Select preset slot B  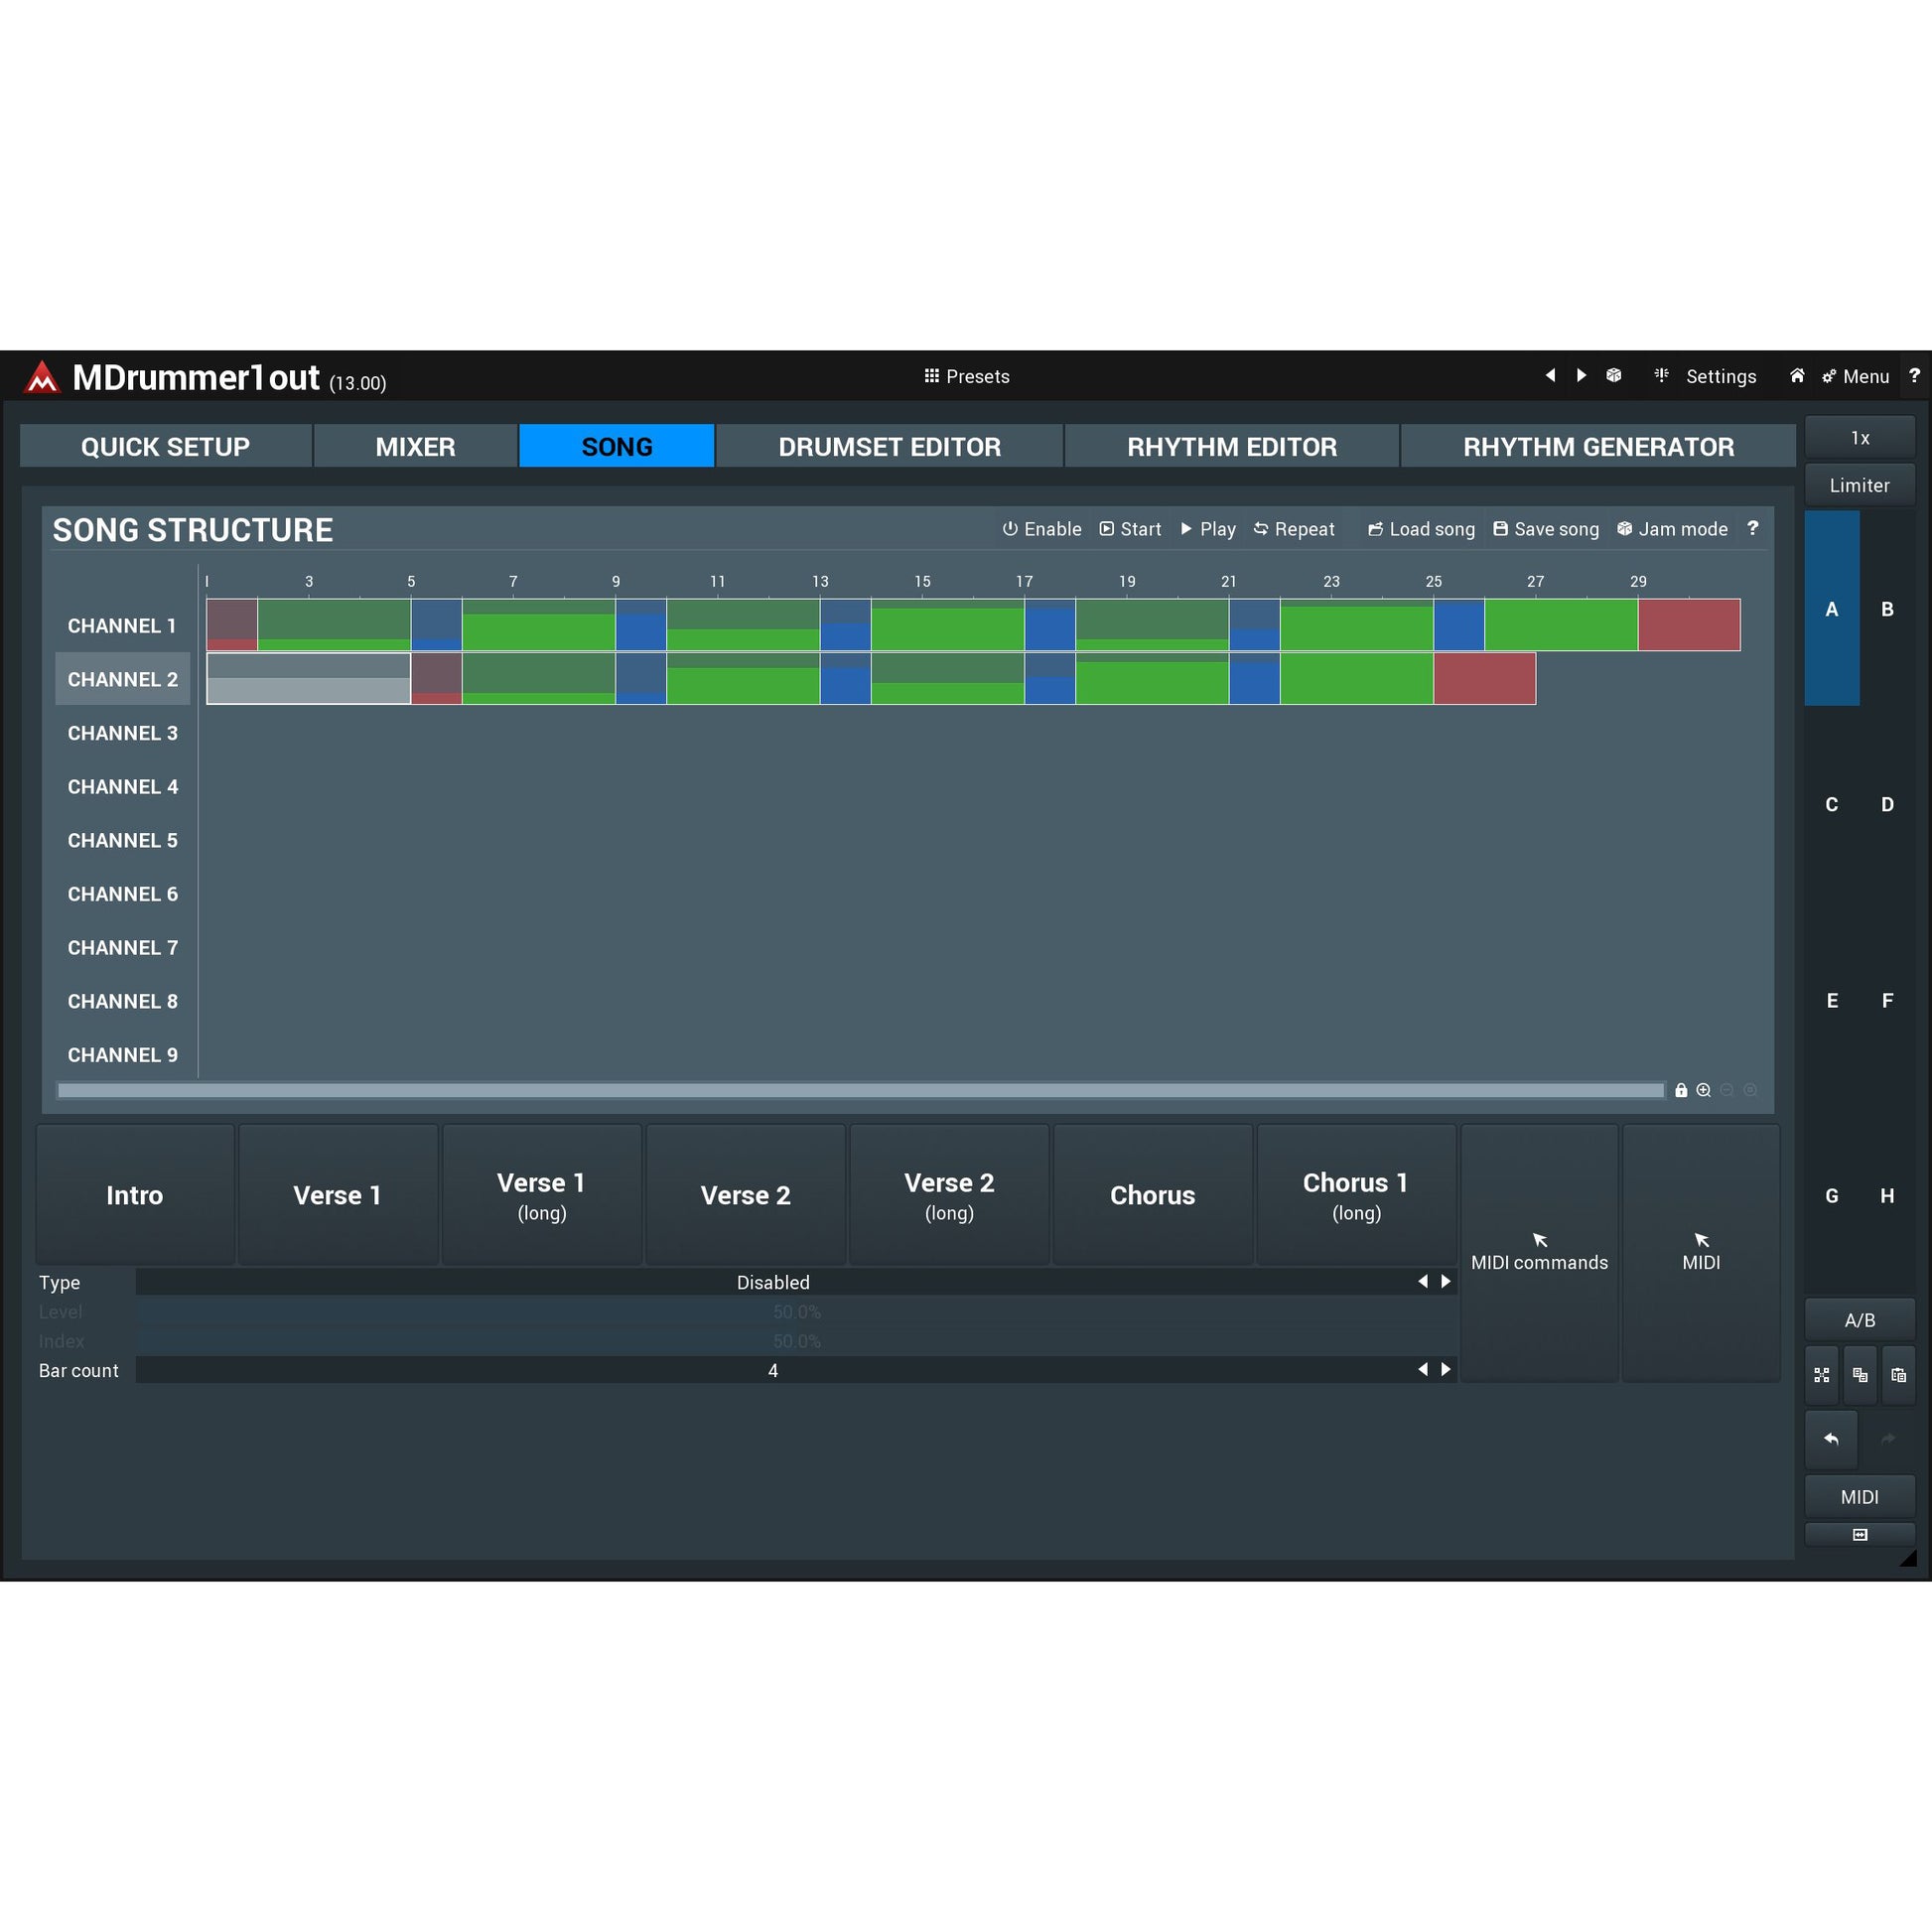tap(1887, 609)
